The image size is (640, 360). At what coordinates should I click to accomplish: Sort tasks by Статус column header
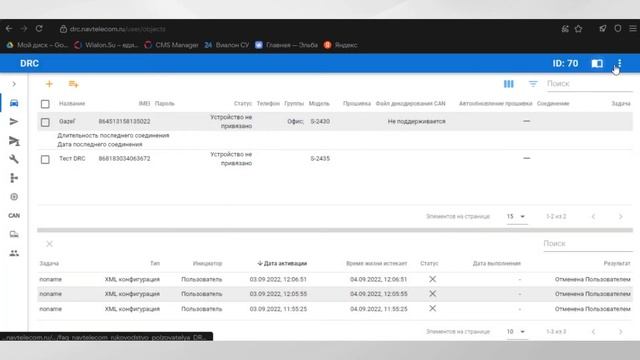click(x=429, y=263)
